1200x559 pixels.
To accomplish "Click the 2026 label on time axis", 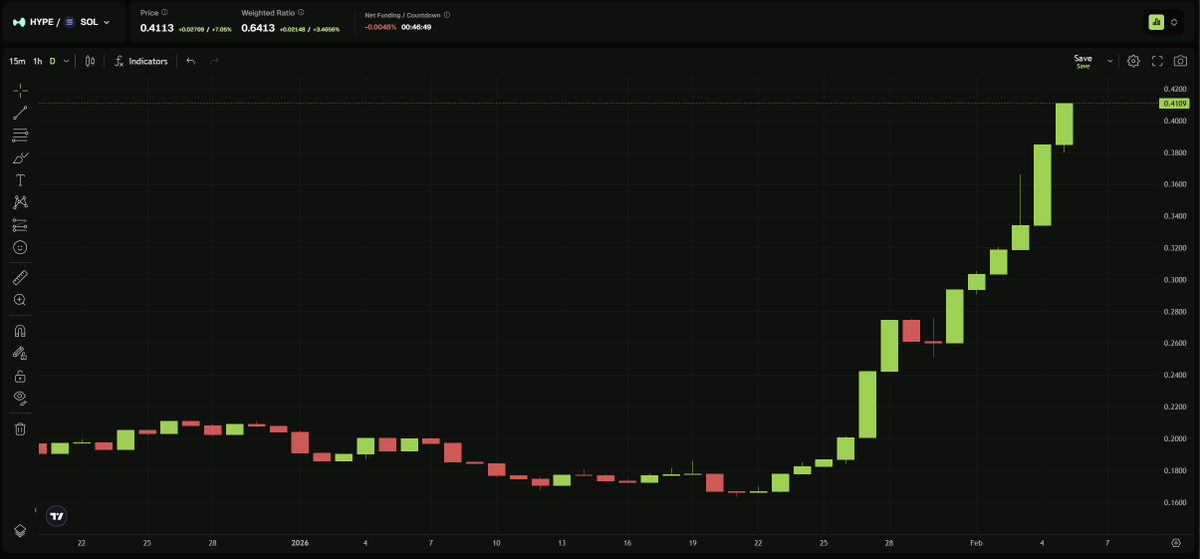I will coord(301,542).
